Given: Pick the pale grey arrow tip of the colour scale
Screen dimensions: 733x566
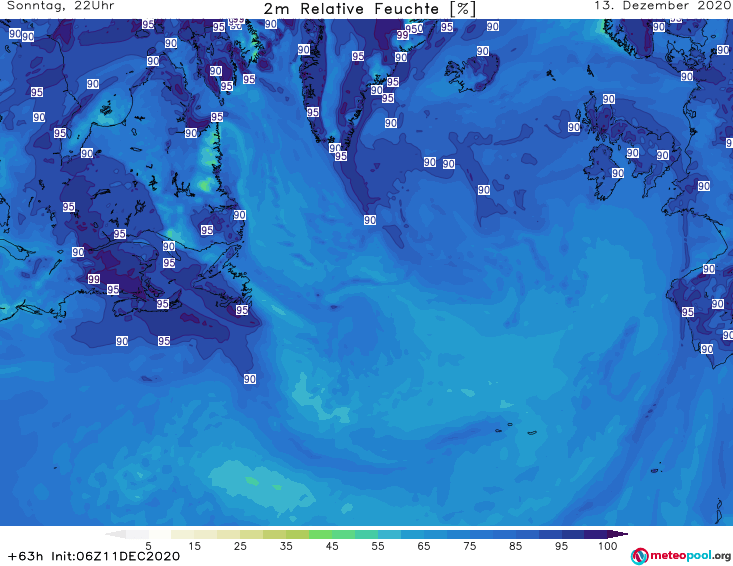Looking at the screenshot, I should tap(115, 534).
